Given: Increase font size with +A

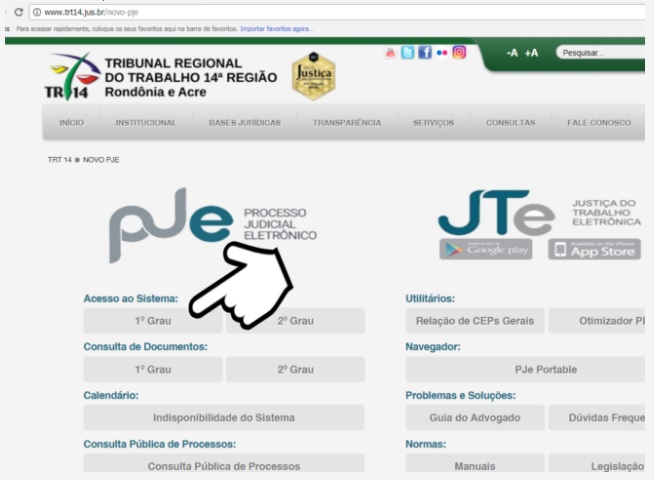Looking at the screenshot, I should pyautogui.click(x=531, y=53).
